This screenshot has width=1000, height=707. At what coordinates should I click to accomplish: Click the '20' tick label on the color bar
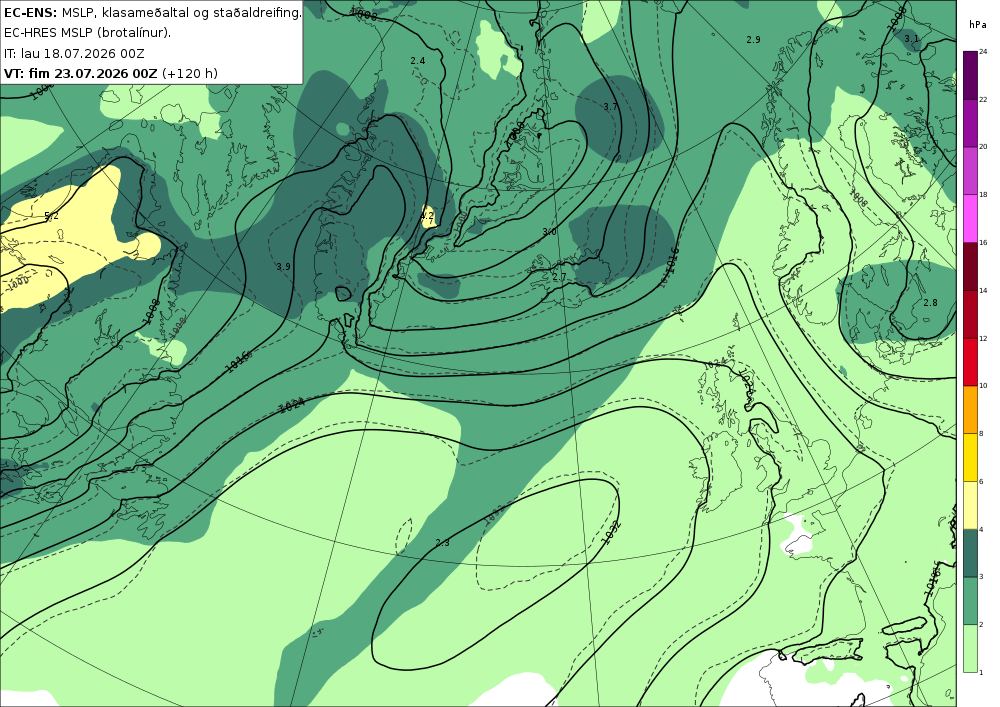click(x=983, y=147)
